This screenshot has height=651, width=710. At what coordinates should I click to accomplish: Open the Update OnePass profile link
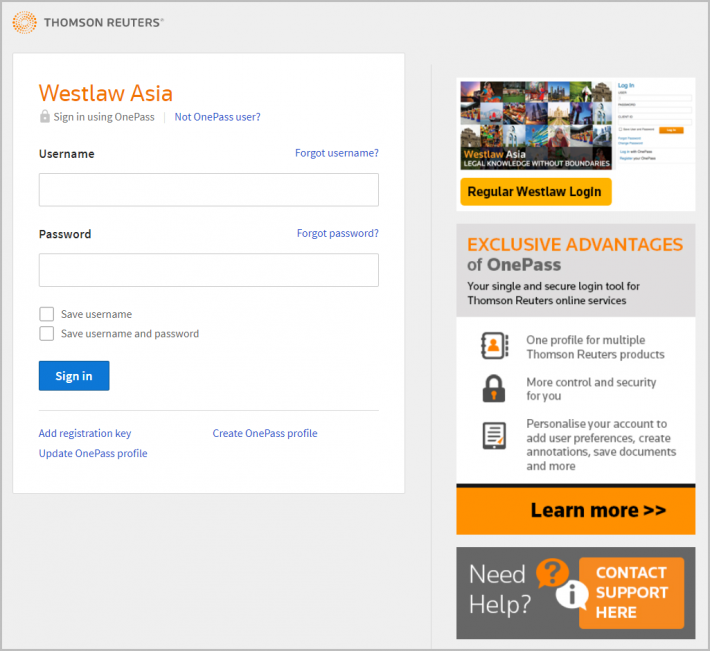[93, 453]
